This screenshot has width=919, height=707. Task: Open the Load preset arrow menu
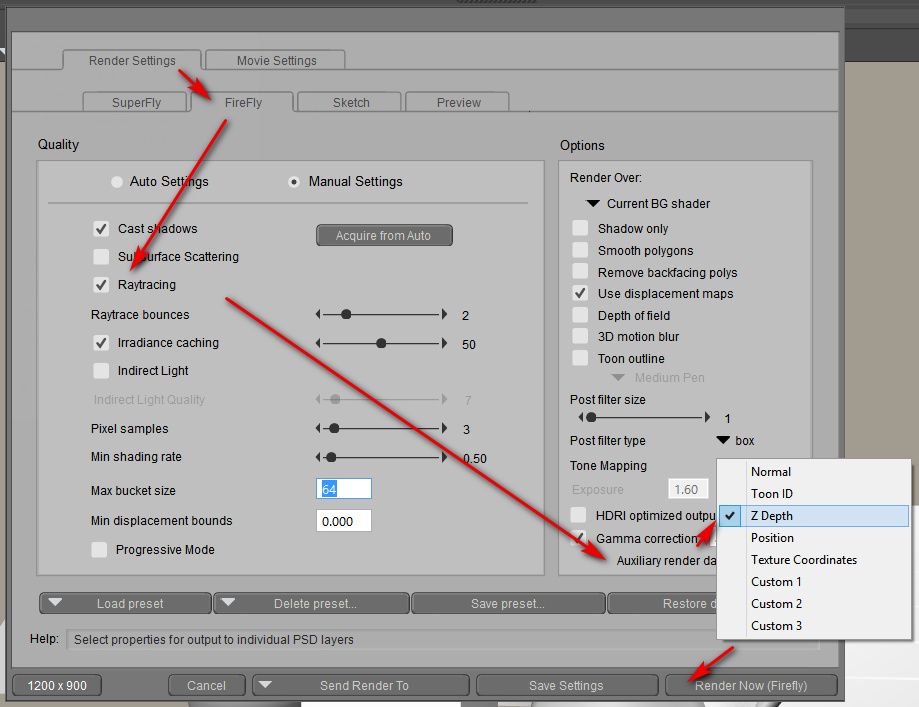[56, 603]
